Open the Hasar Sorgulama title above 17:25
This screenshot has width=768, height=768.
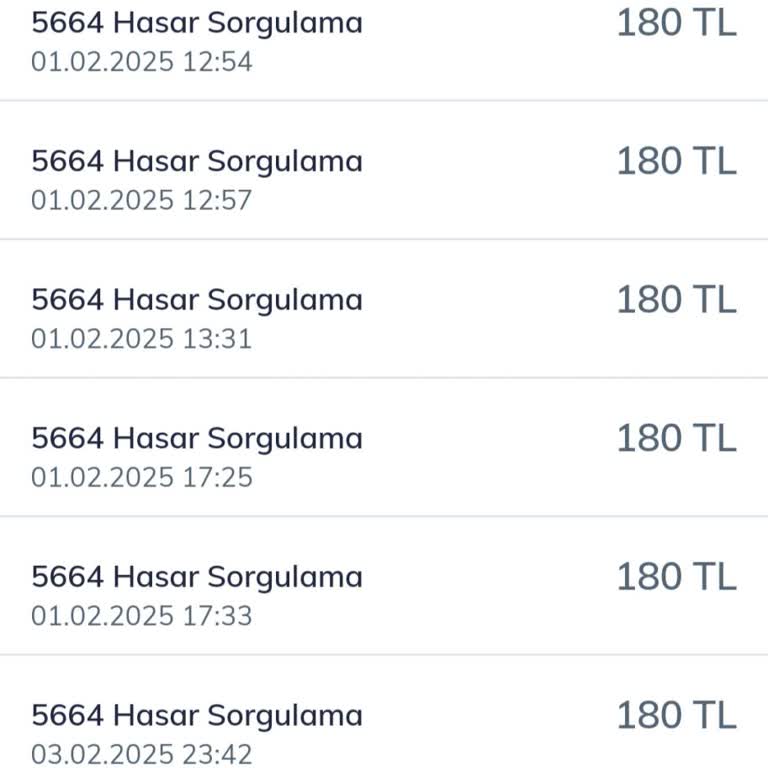click(x=197, y=438)
